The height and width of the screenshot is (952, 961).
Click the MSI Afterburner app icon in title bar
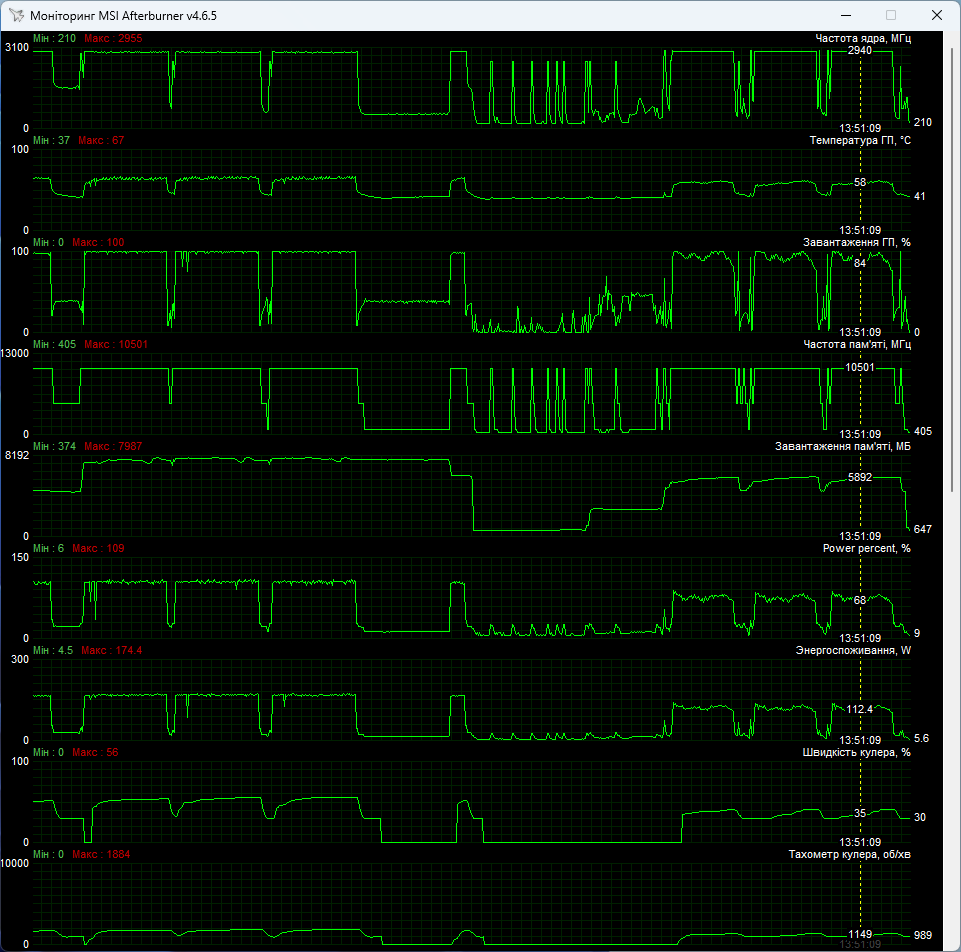(16, 15)
